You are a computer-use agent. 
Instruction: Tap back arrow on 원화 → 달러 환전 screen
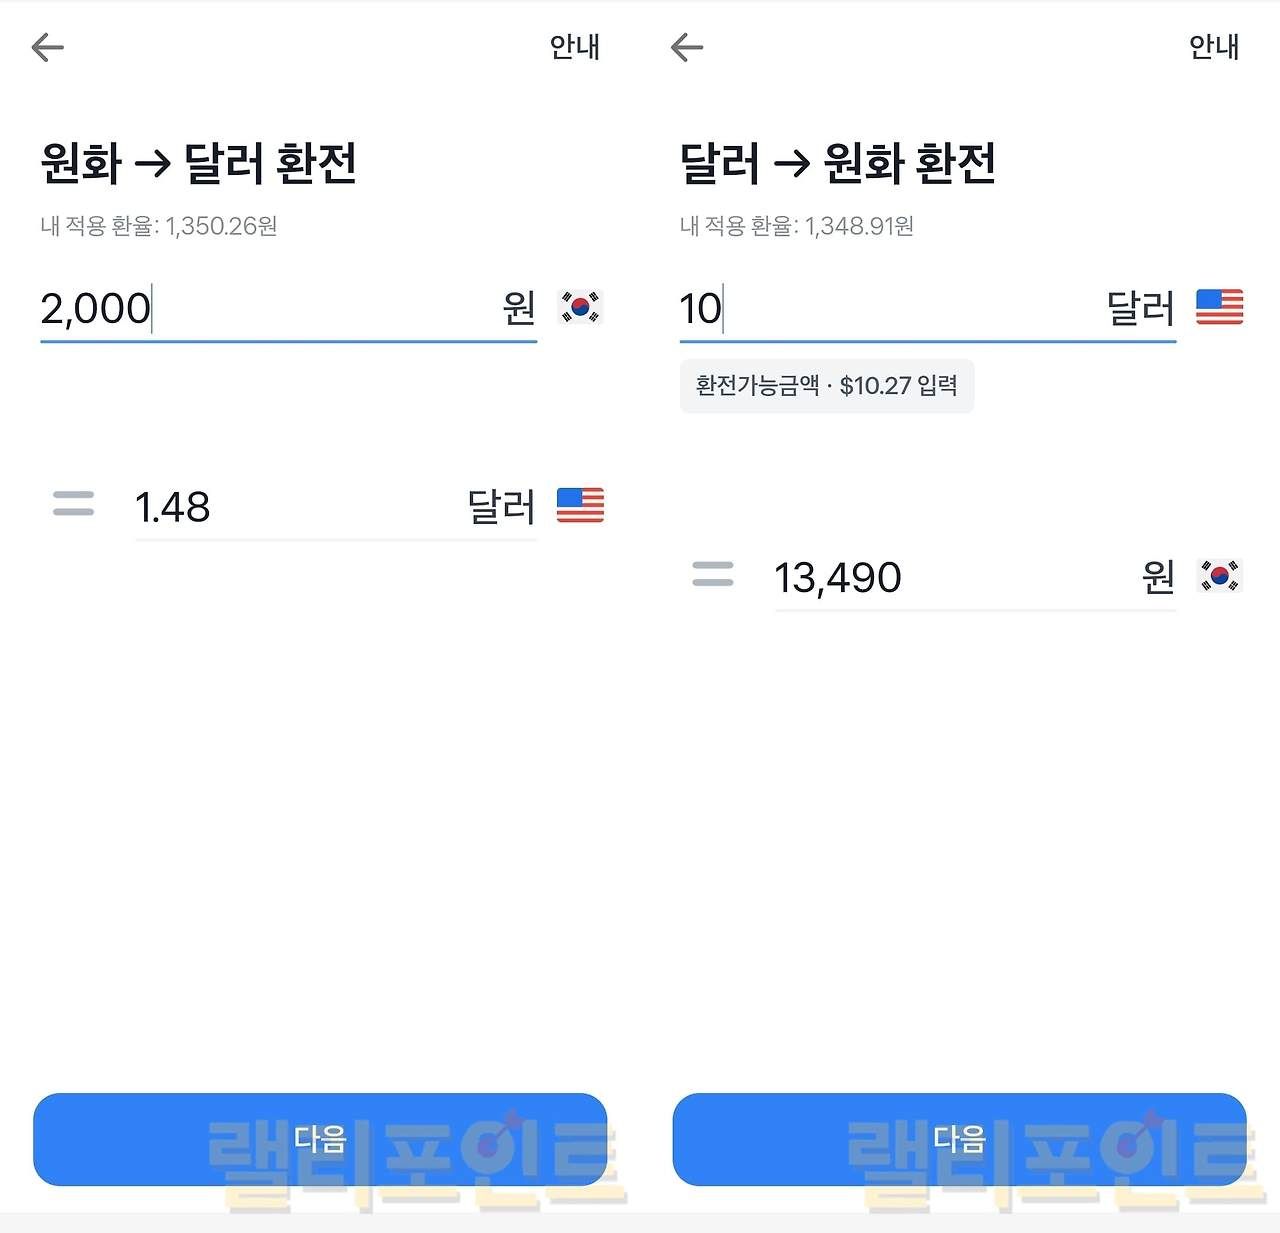(x=48, y=47)
